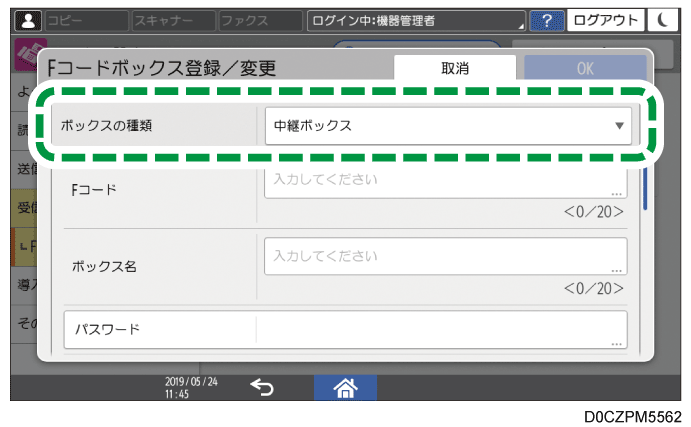Tap the Fコードボックス登録/変更 title
Viewport: 691px width, 427px height.
161,68
